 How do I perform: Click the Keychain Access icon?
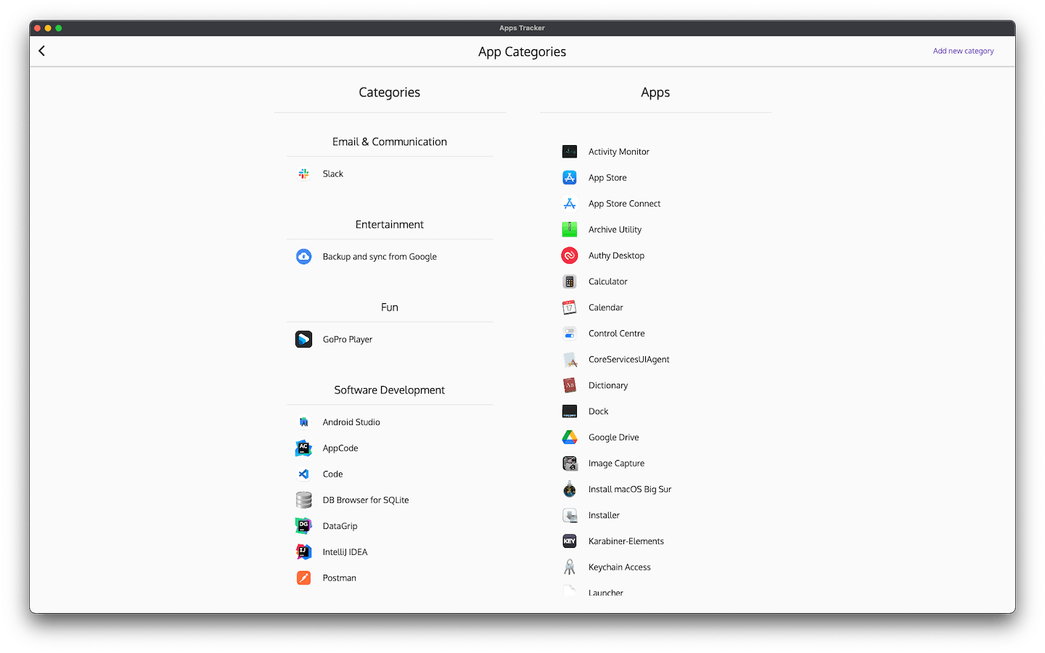tap(569, 568)
